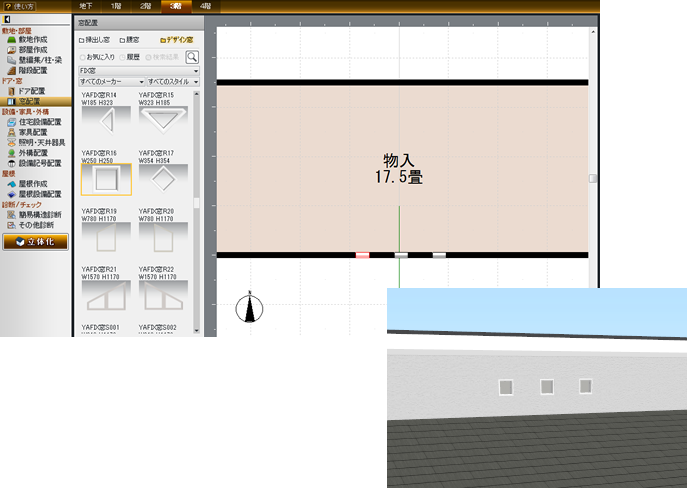Select the 物入 17.5畳 room label
Viewport: 687px width, 488px height.
click(399, 169)
